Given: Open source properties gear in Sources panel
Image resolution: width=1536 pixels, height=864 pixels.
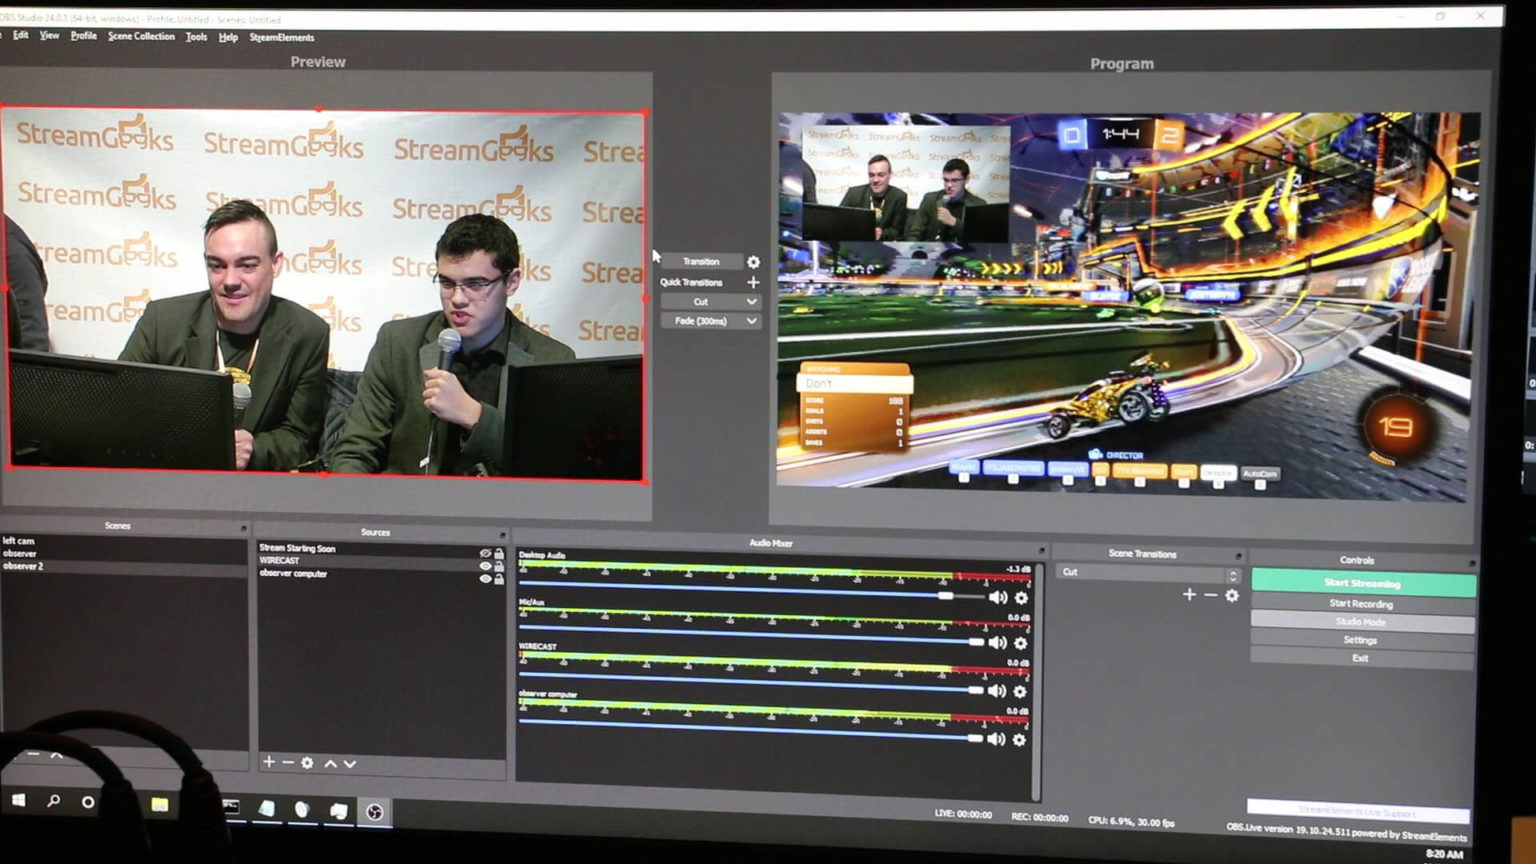Looking at the screenshot, I should pos(307,763).
